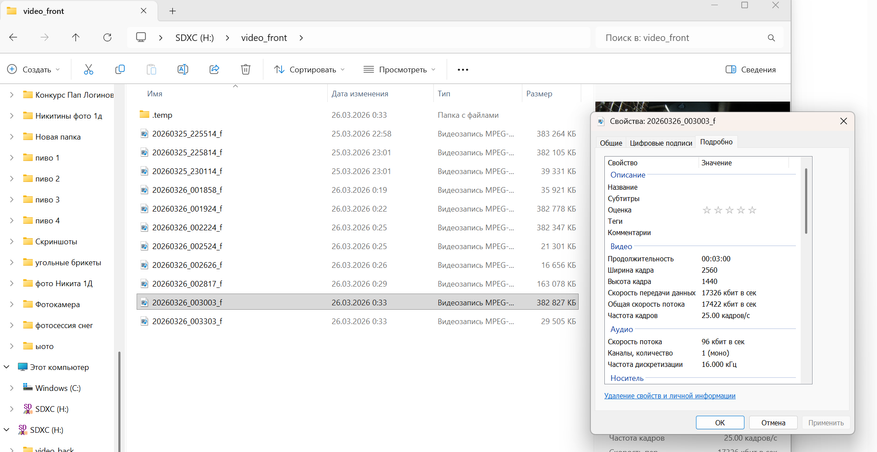Open the Просмотреть dropdown
Viewport: 877px width, 452px height.
399,70
